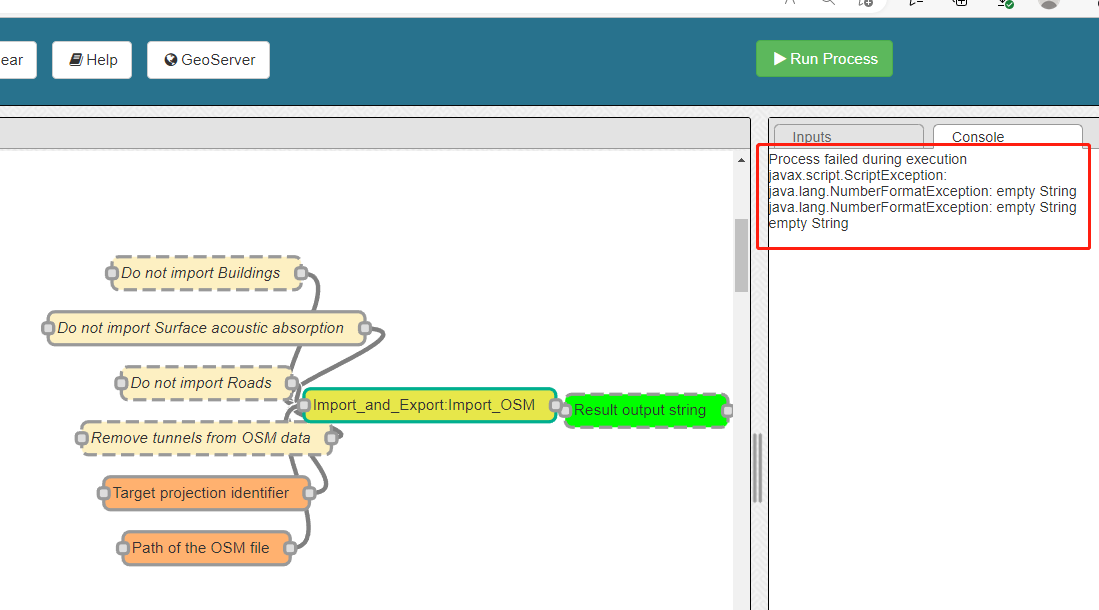Click the input port of Do not import Roads
This screenshot has width=1099, height=610.
(x=121, y=383)
